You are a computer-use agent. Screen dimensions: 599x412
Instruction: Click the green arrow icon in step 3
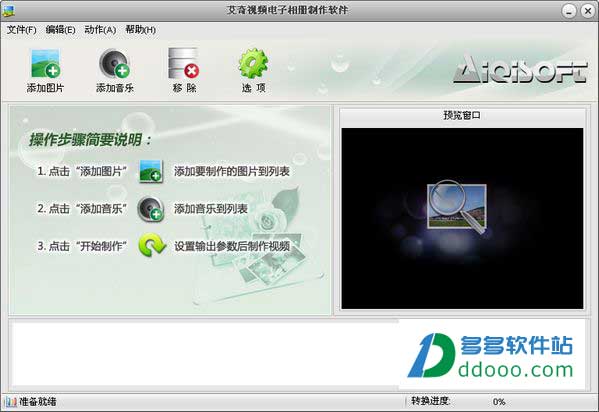tap(152, 245)
